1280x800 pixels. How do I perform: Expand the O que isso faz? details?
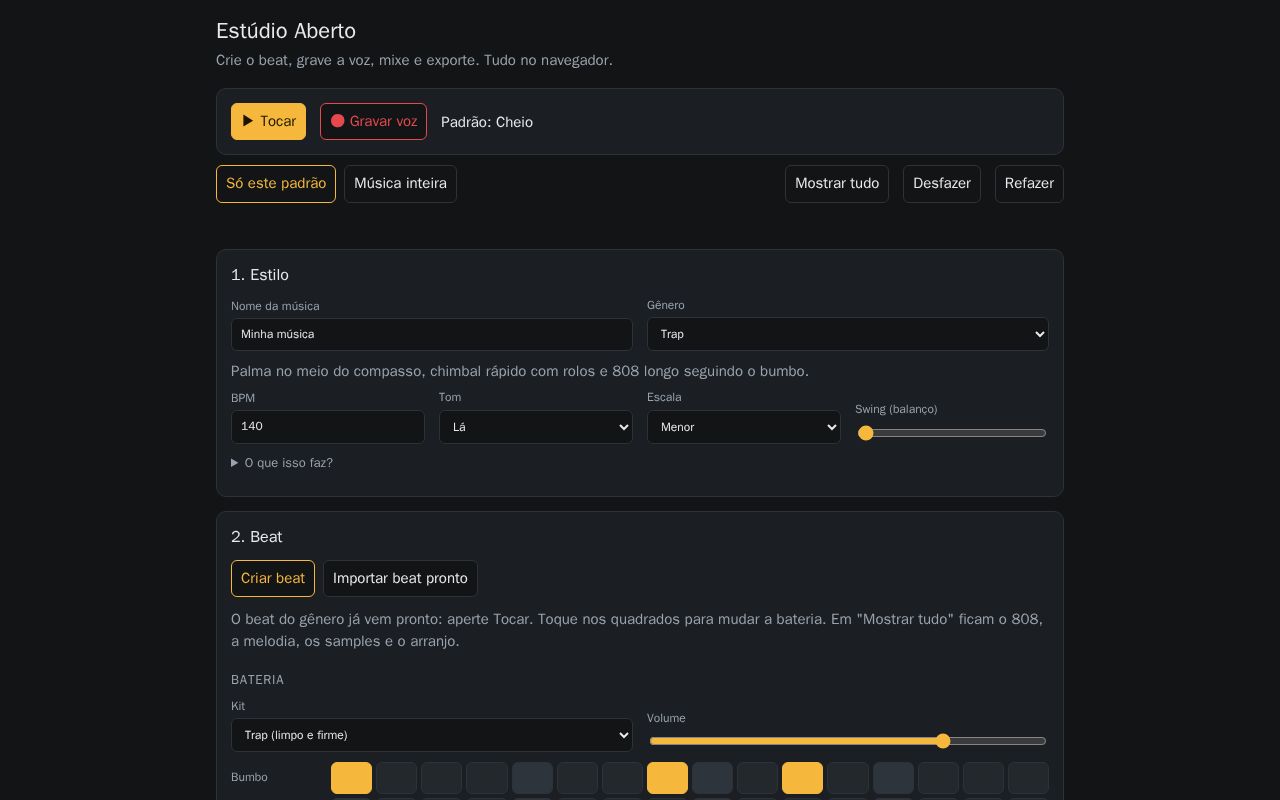(282, 463)
